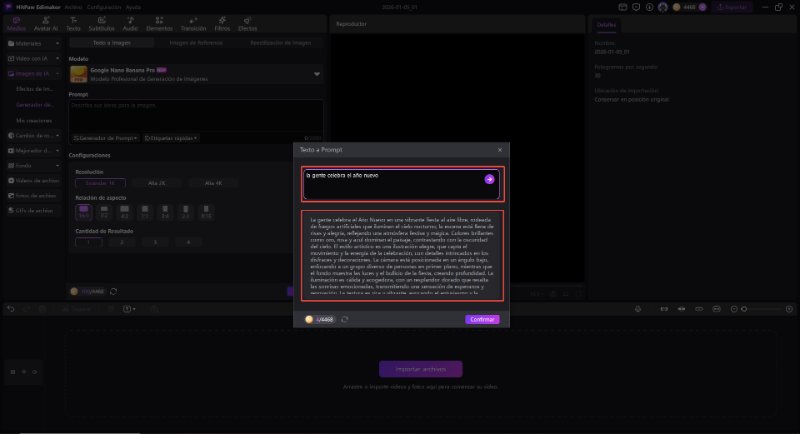Switch to Imagen de Referencia tab
This screenshot has height=434, width=800.
coord(196,44)
